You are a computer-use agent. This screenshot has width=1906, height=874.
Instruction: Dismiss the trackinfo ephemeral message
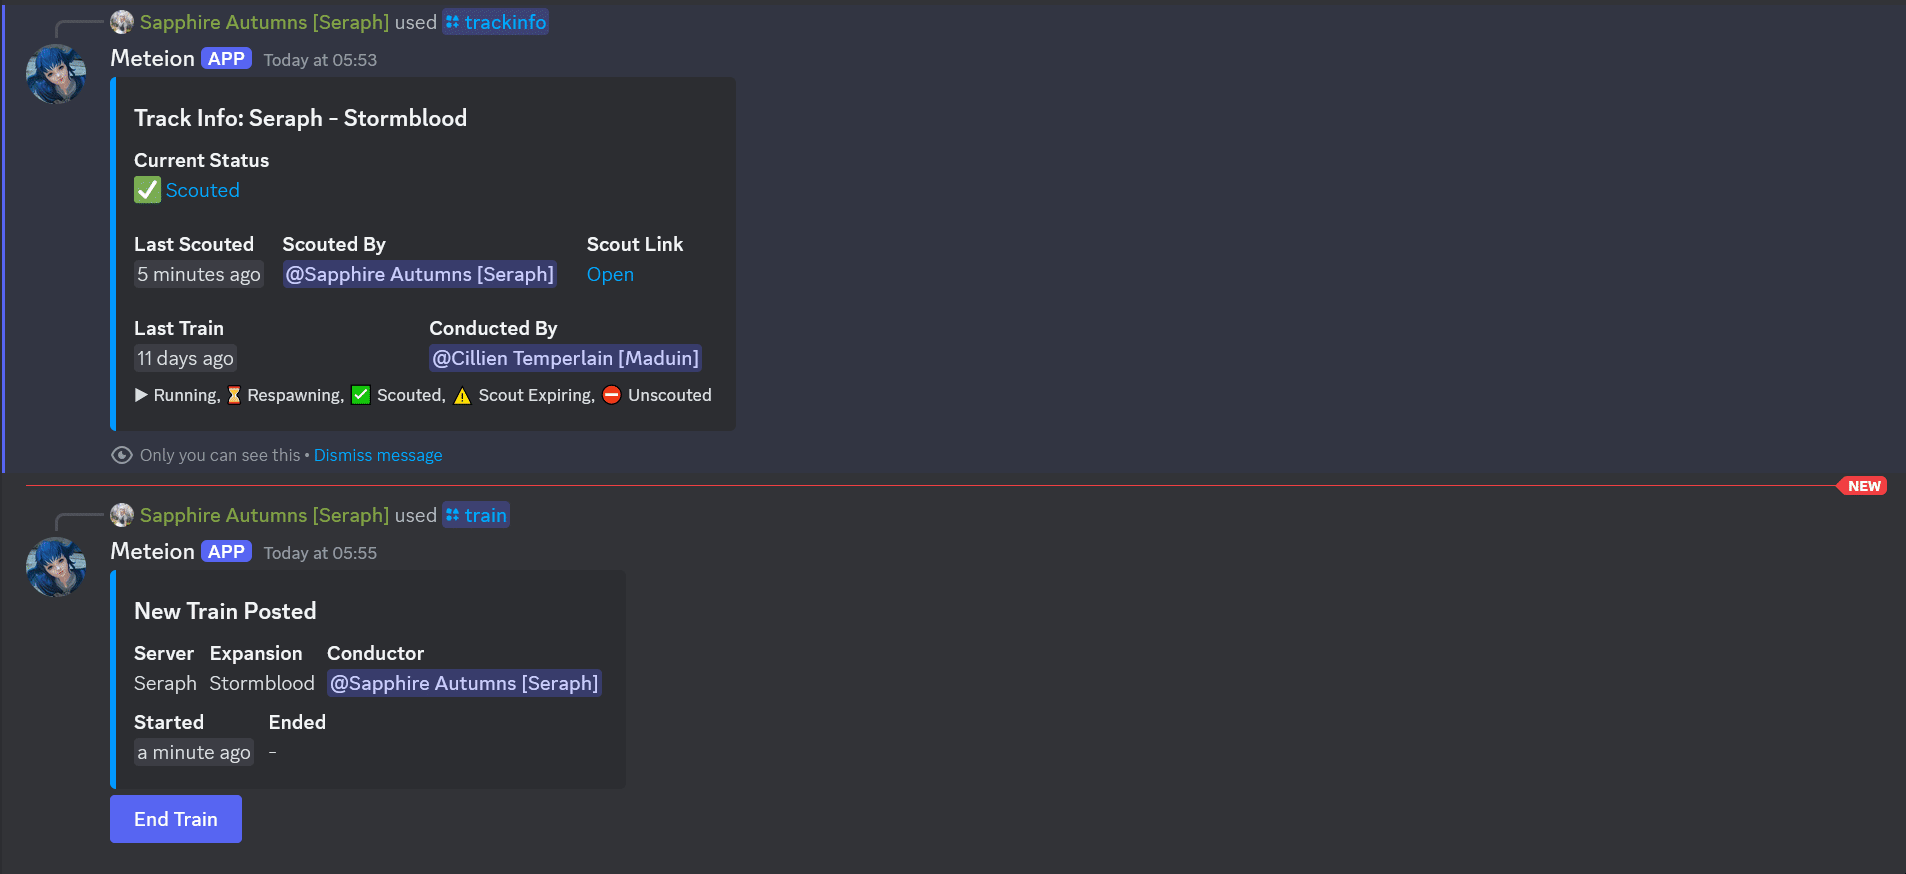[x=377, y=455]
